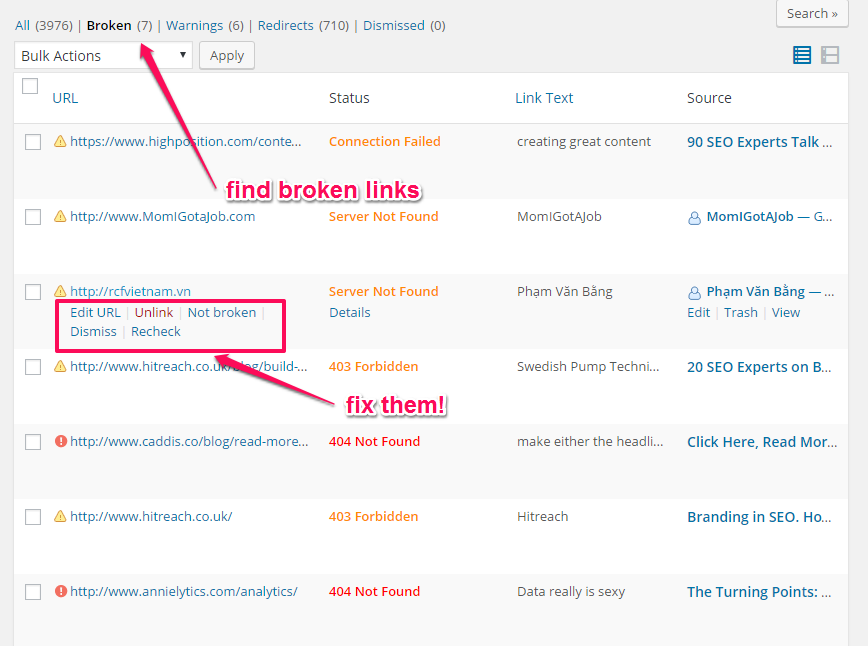The height and width of the screenshot is (646, 868).
Task: Click user icon beside Phạm Văn Bằng source
Action: coord(694,292)
